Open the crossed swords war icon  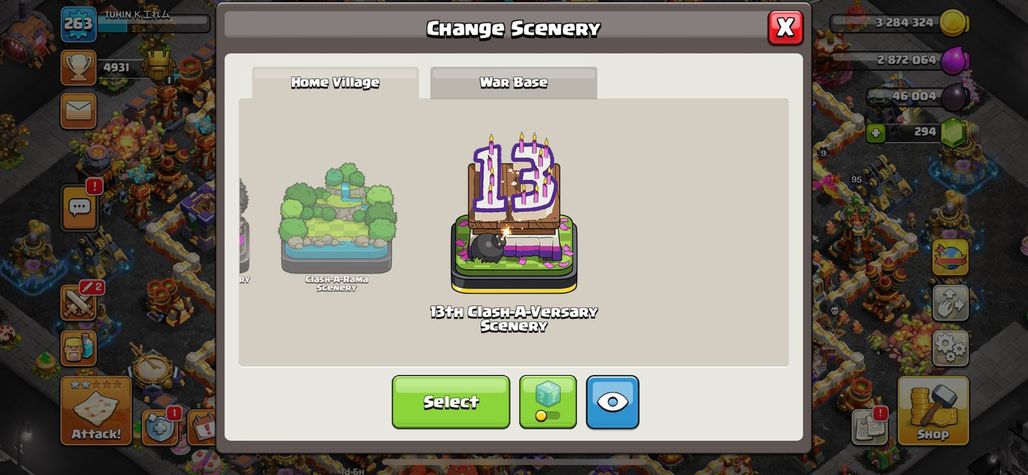coord(79,301)
